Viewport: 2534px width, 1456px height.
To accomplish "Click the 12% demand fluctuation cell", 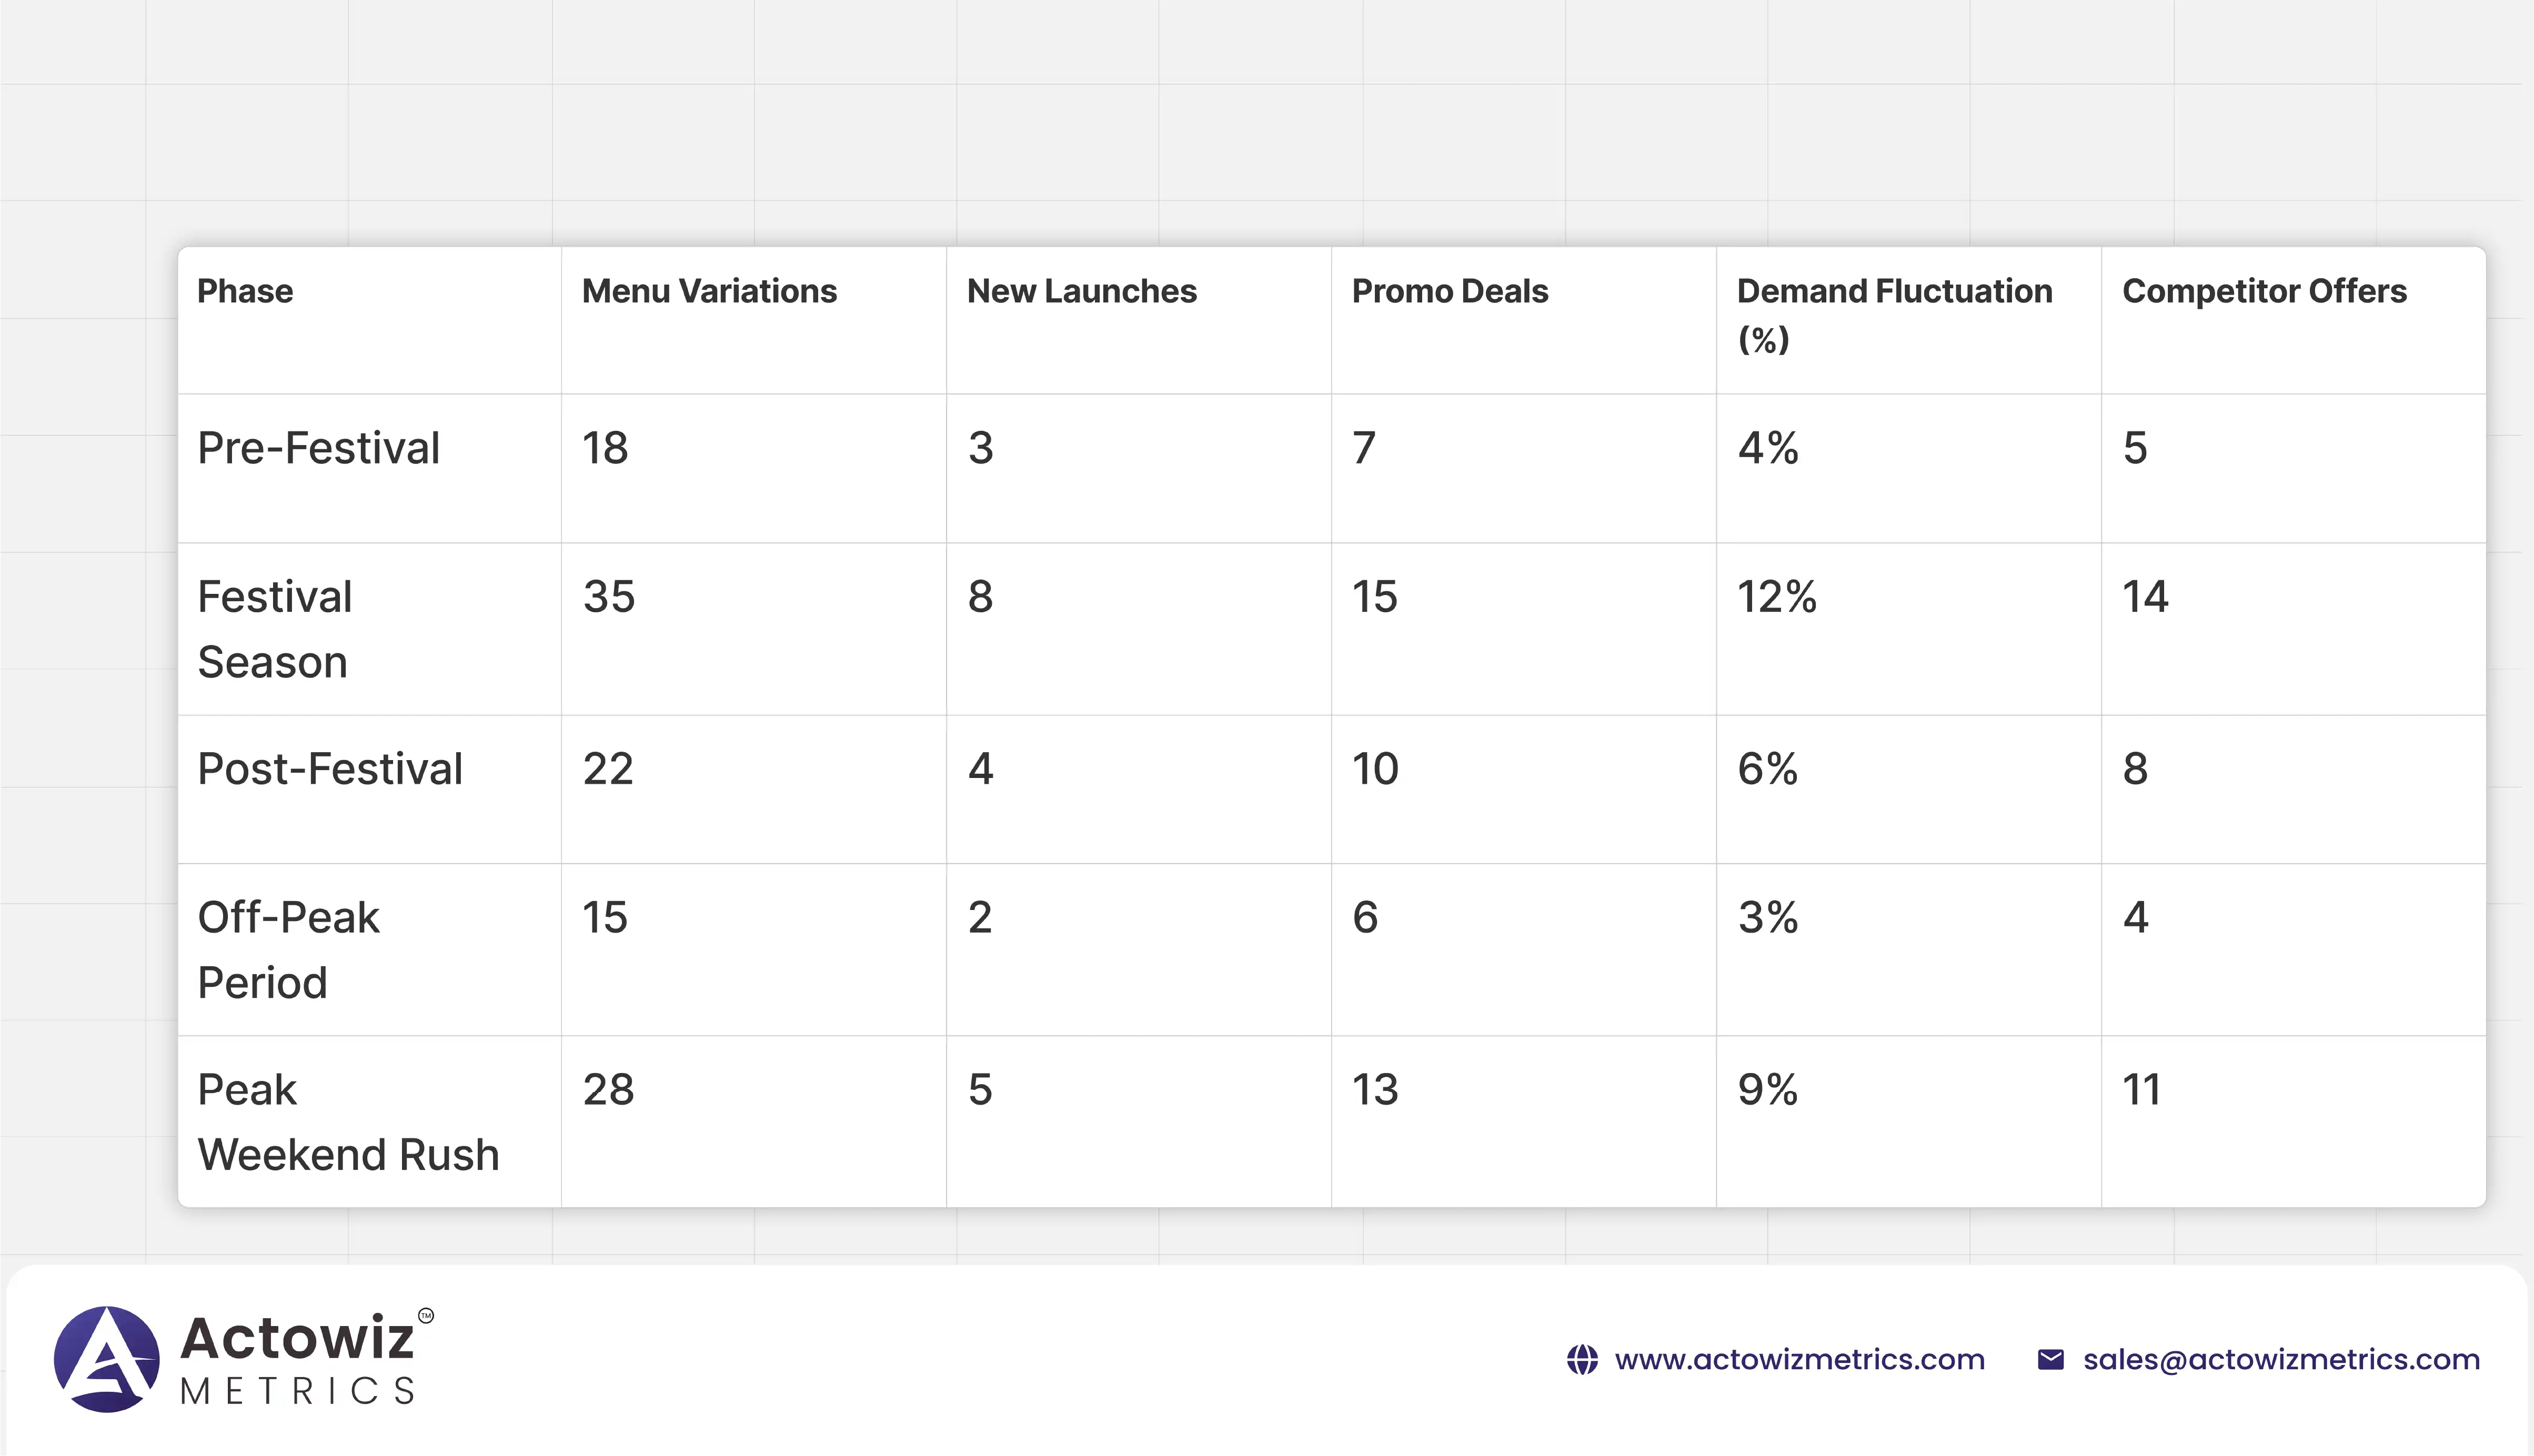I will pos(1776,597).
